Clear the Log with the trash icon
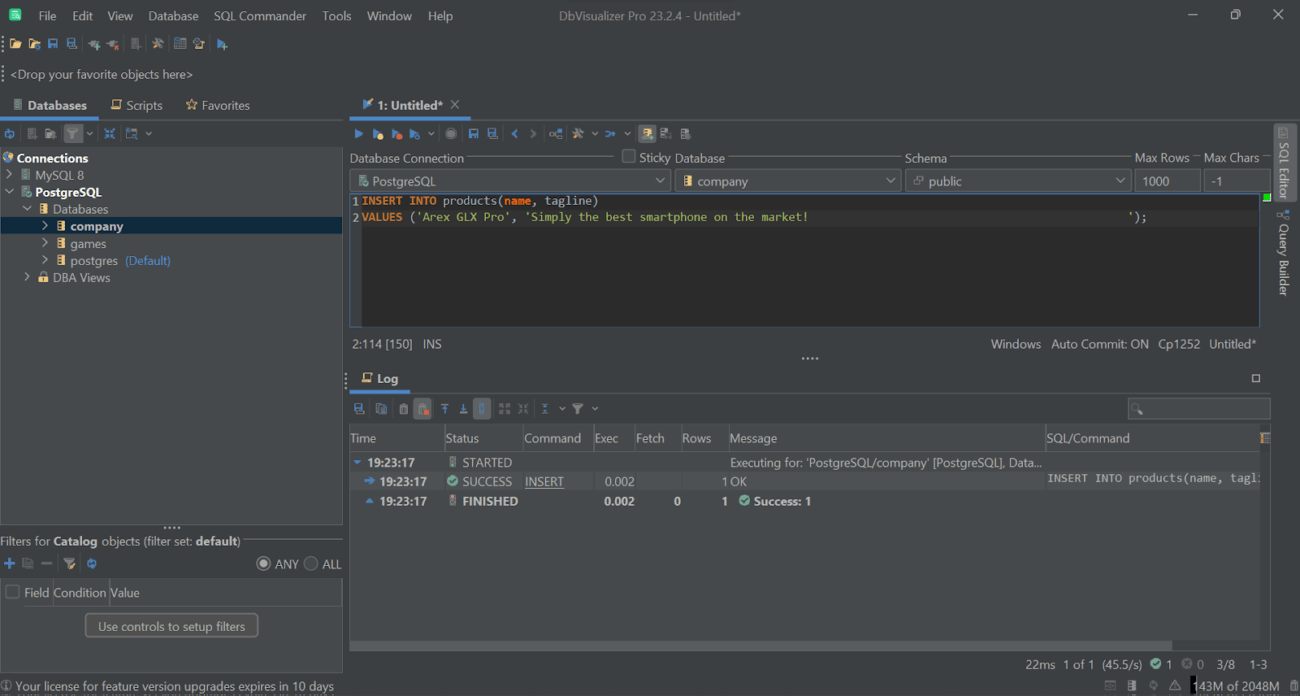 click(404, 408)
